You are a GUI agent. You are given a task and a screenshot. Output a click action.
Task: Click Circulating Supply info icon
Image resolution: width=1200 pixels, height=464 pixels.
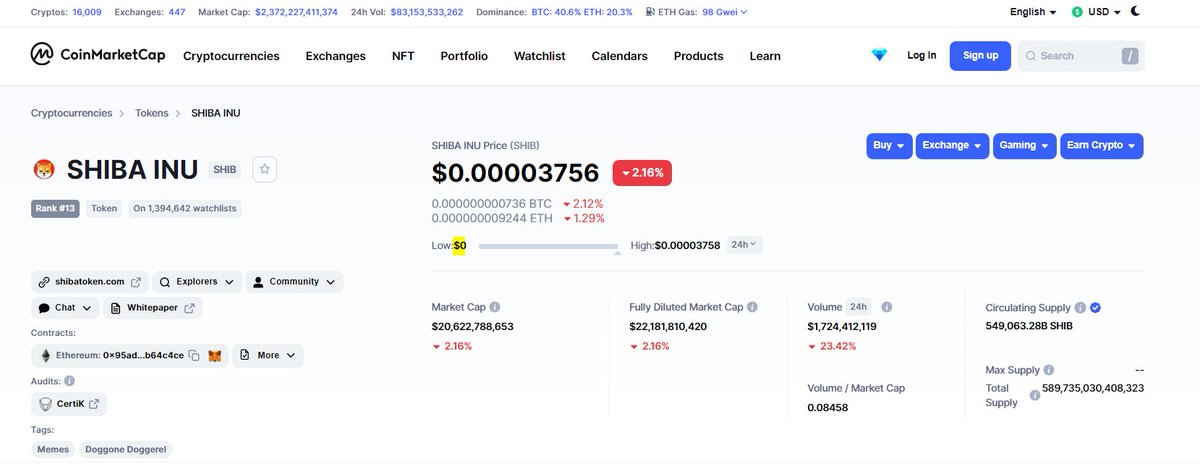(1080, 308)
